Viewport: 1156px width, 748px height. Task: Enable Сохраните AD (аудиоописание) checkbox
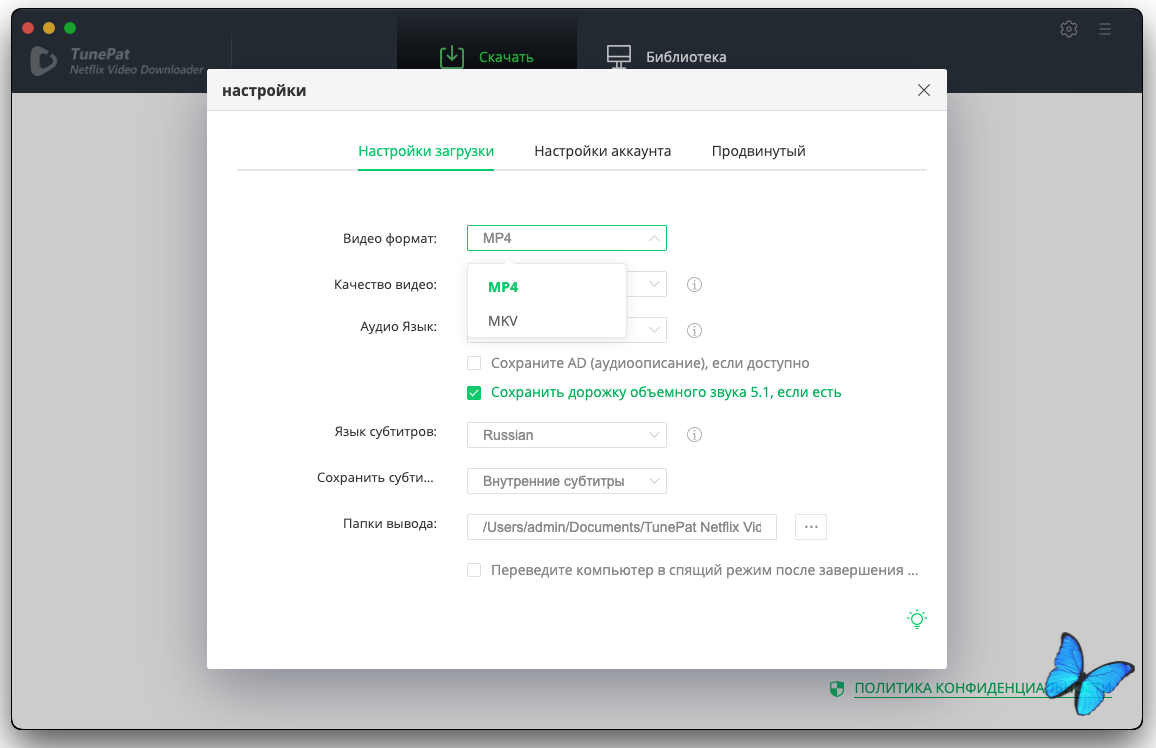click(x=474, y=363)
